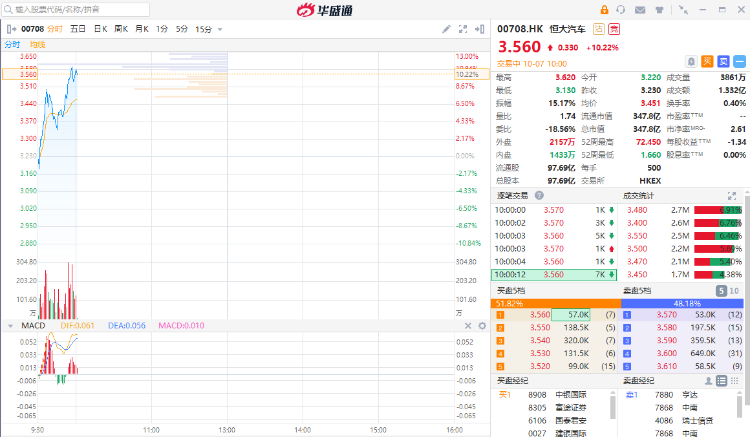This screenshot has width=750, height=437.
Task: Toggle 均线 moving average line display
Action: coord(38,44)
